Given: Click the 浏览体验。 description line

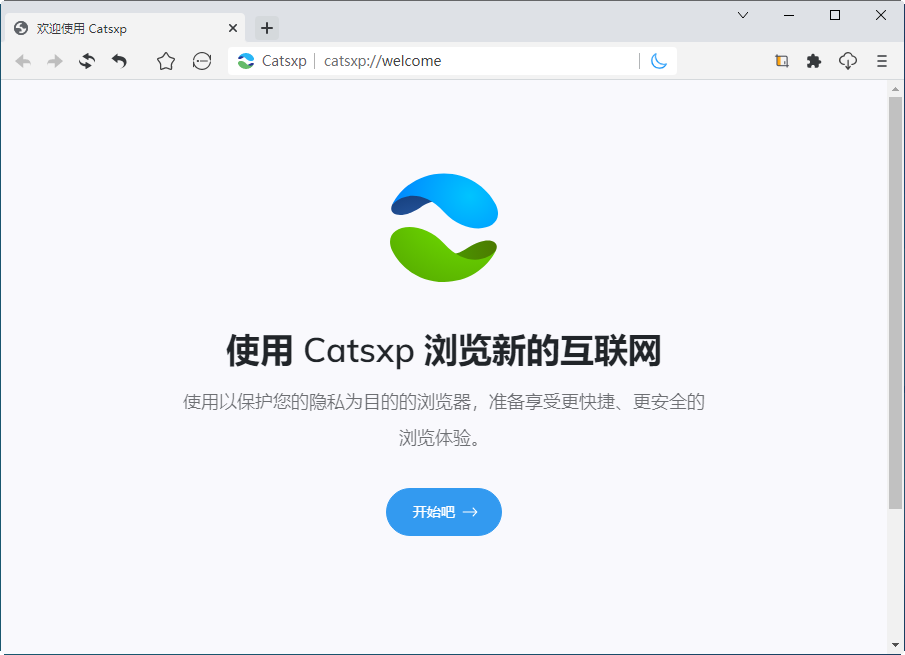Looking at the screenshot, I should (x=439, y=438).
